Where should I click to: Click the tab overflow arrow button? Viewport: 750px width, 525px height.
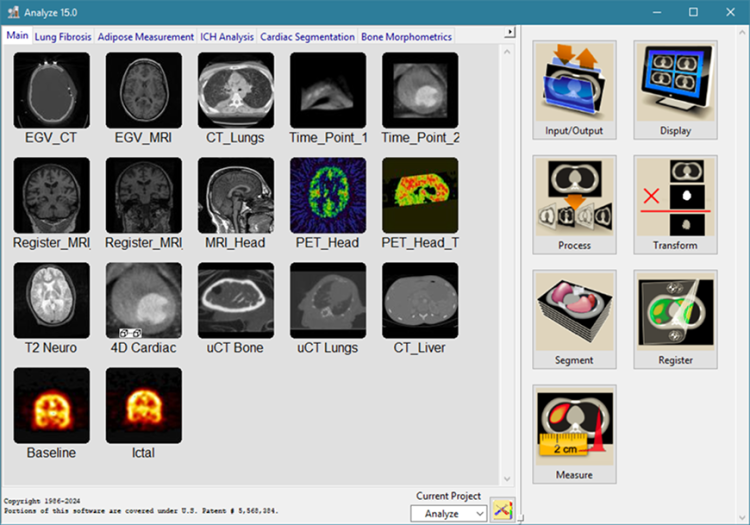tap(510, 33)
